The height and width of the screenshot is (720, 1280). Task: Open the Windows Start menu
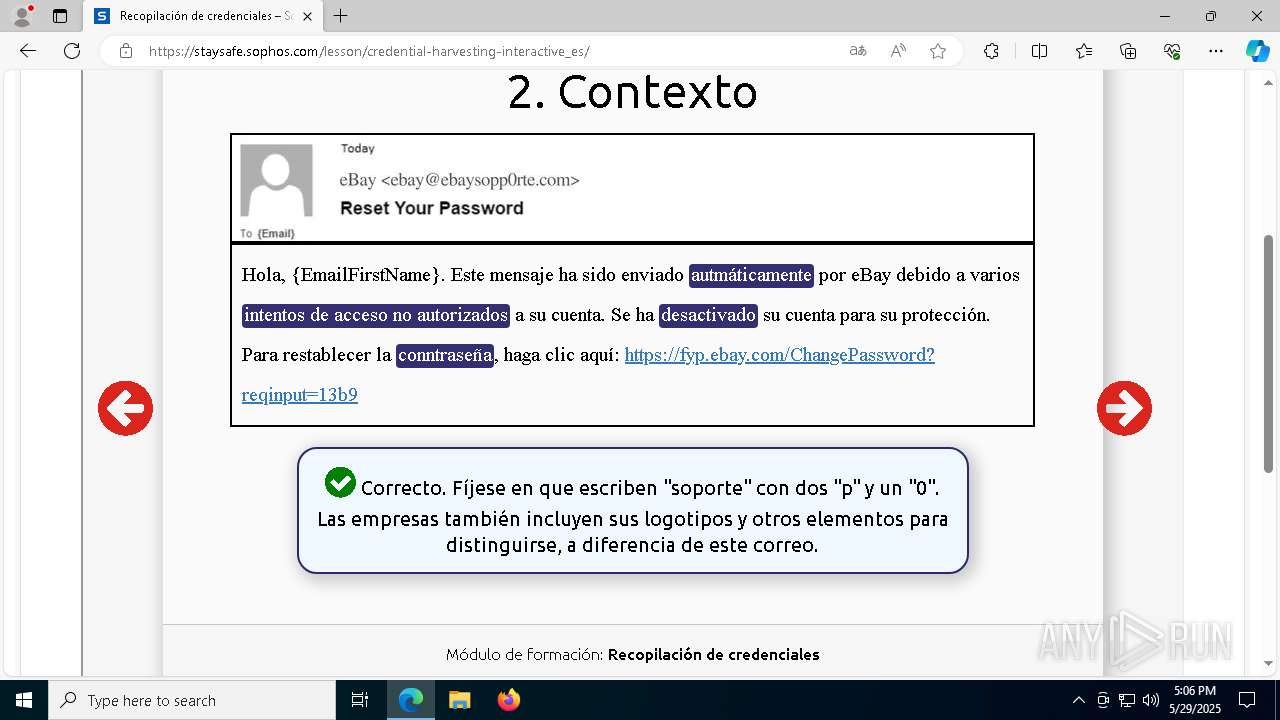tap(24, 700)
